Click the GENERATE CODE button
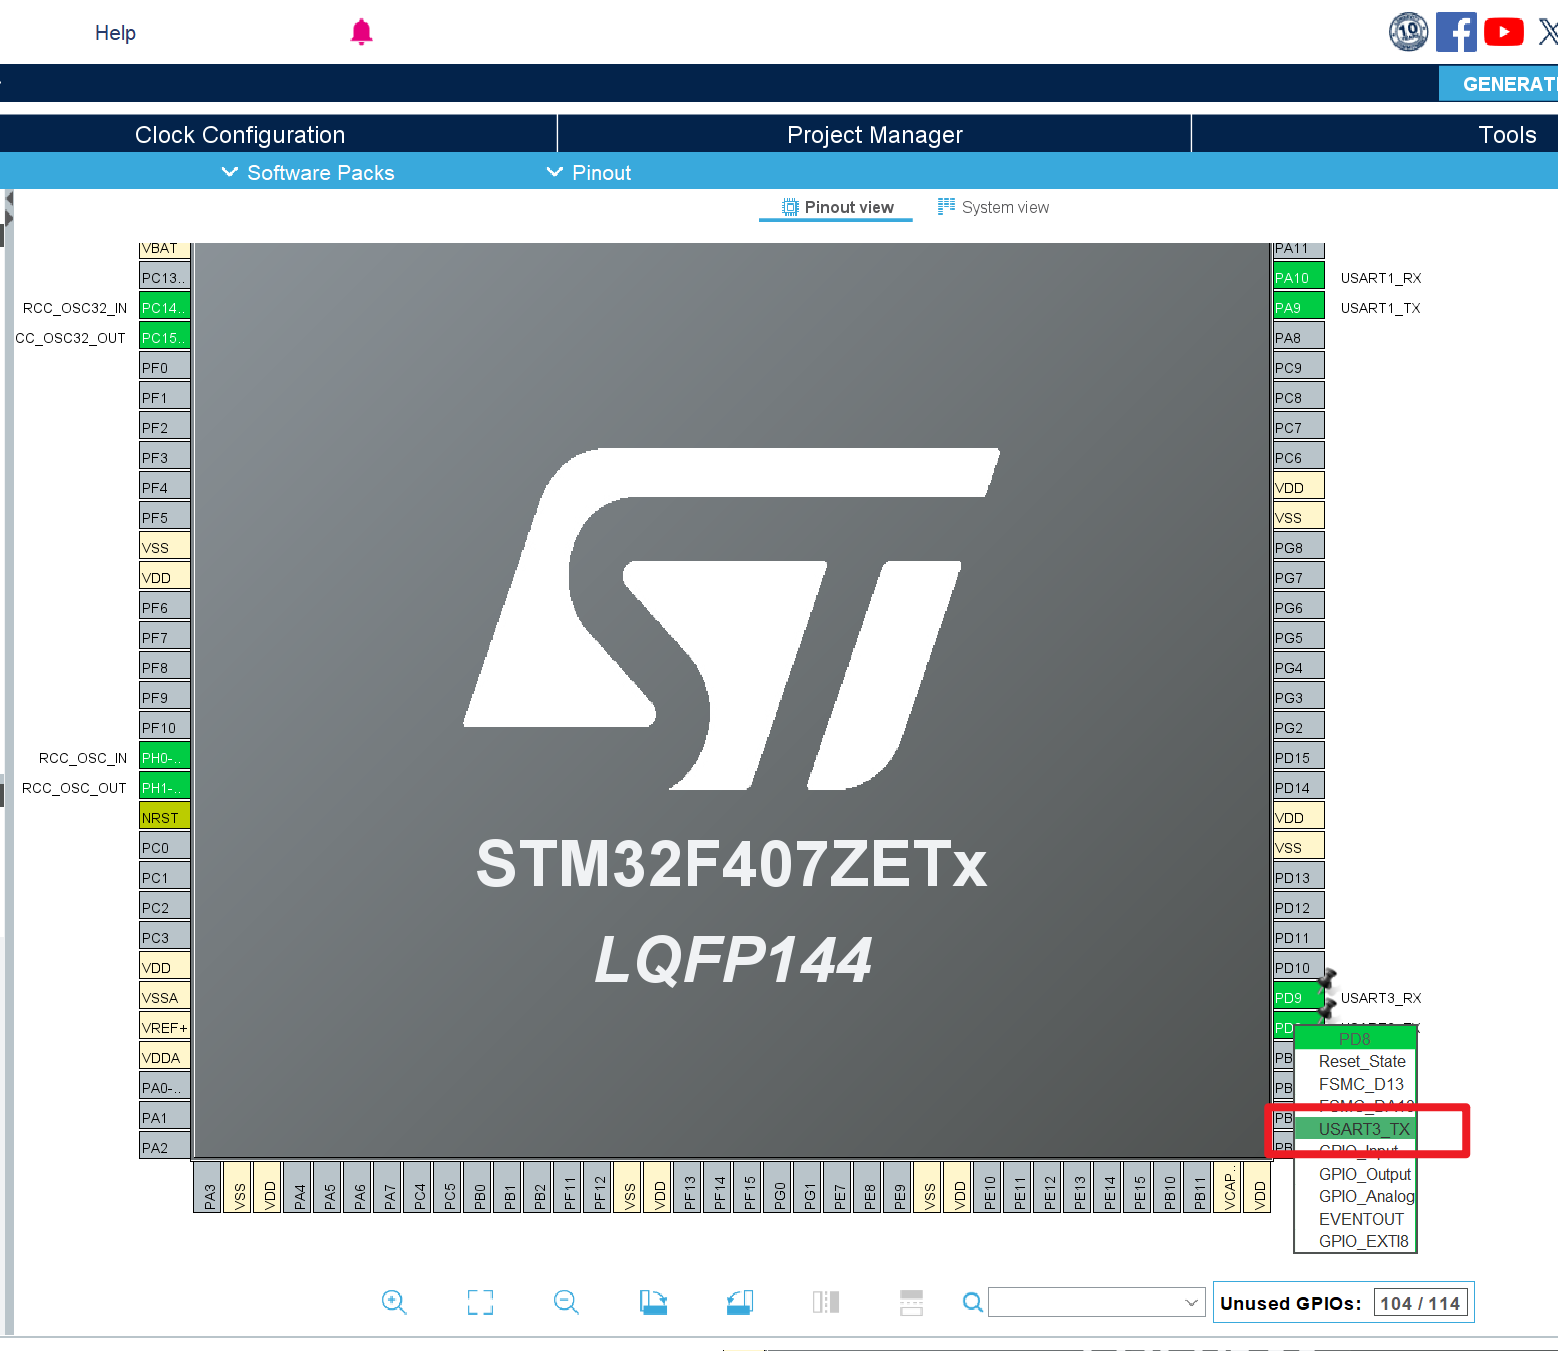 point(1499,84)
